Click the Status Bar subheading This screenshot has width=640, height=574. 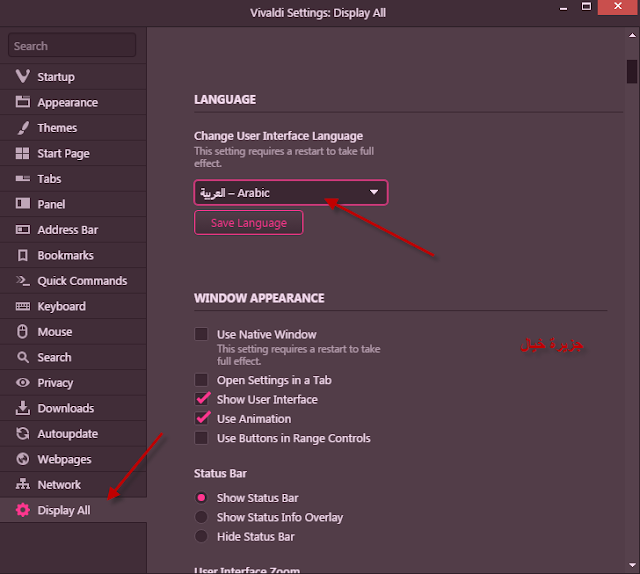(x=220, y=473)
